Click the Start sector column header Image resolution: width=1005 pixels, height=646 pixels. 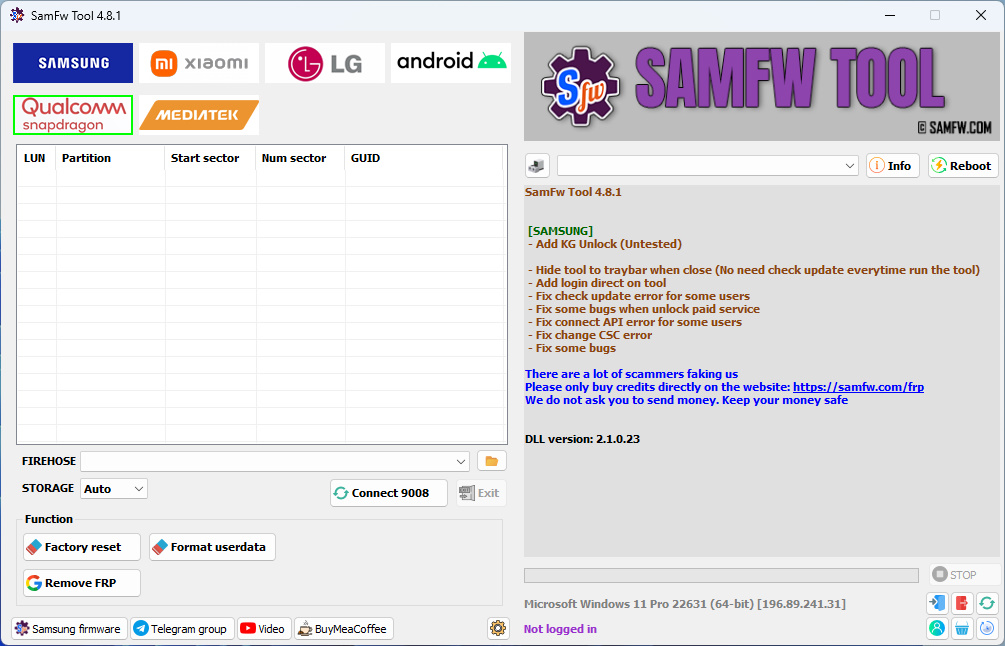tap(210, 158)
